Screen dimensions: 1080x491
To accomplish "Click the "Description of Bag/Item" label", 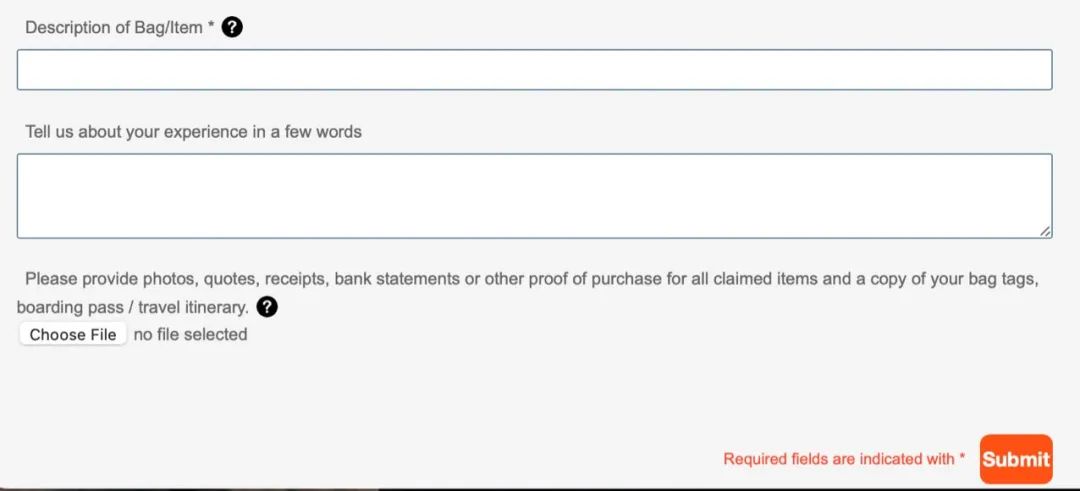I will 113,28.
